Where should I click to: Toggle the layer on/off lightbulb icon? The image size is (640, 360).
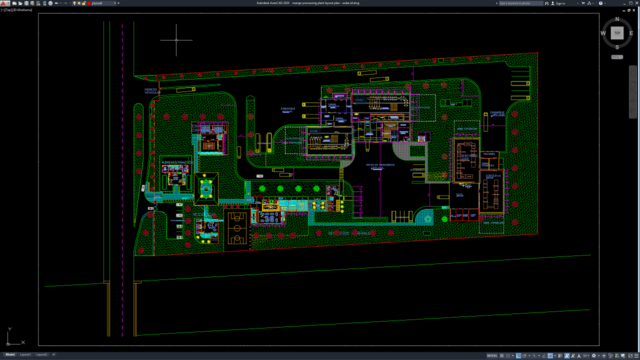click(74, 3)
